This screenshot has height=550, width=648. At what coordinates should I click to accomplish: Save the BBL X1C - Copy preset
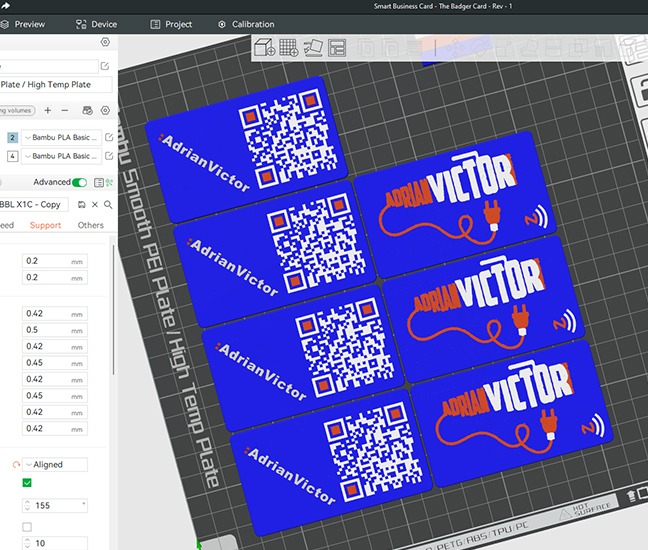click(x=82, y=205)
